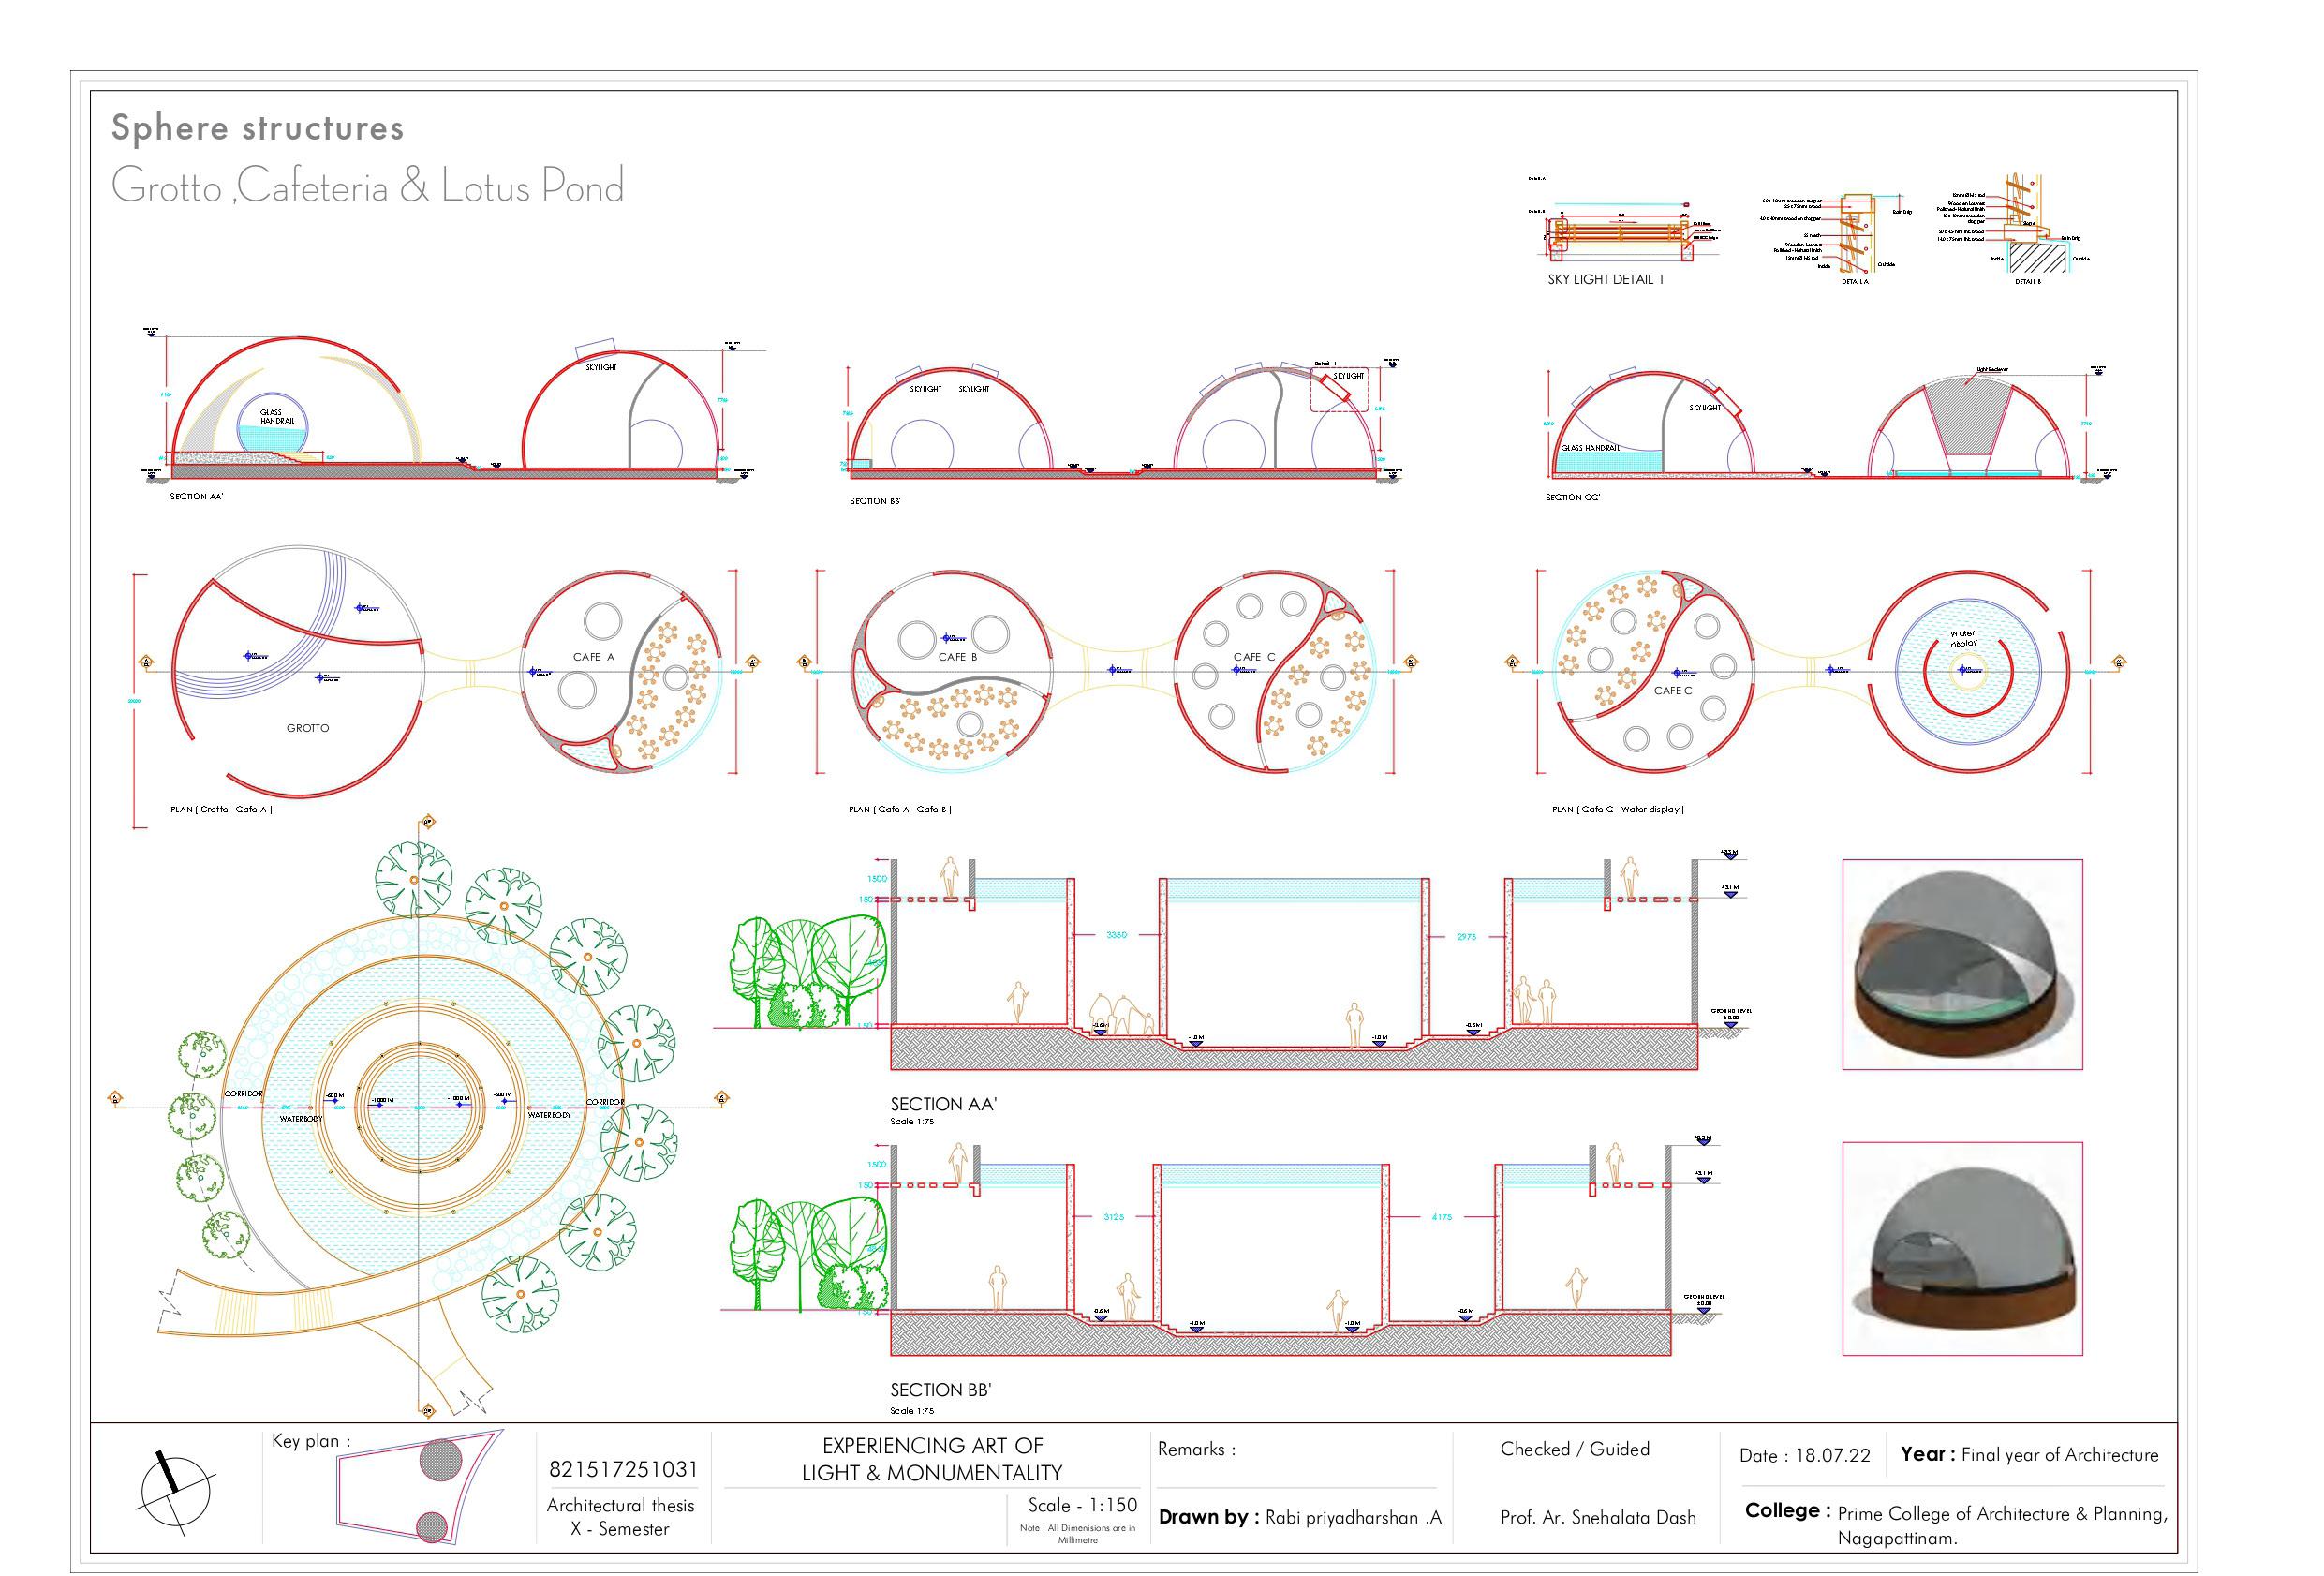Click the lotus pond center concentric rings
Screen dimensions: 2324x1576
coord(418,1108)
